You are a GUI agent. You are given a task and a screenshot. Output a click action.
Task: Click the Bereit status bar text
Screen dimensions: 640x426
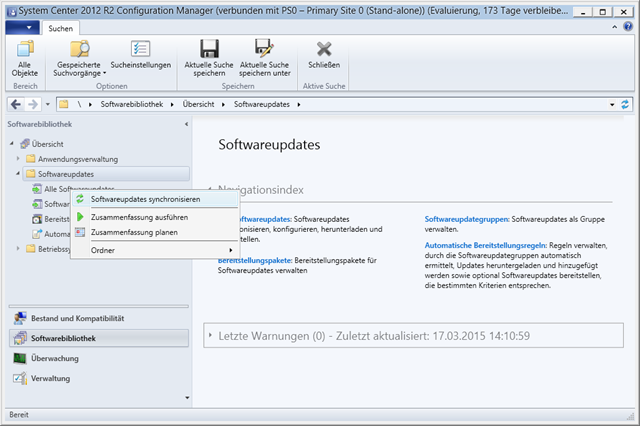19,415
